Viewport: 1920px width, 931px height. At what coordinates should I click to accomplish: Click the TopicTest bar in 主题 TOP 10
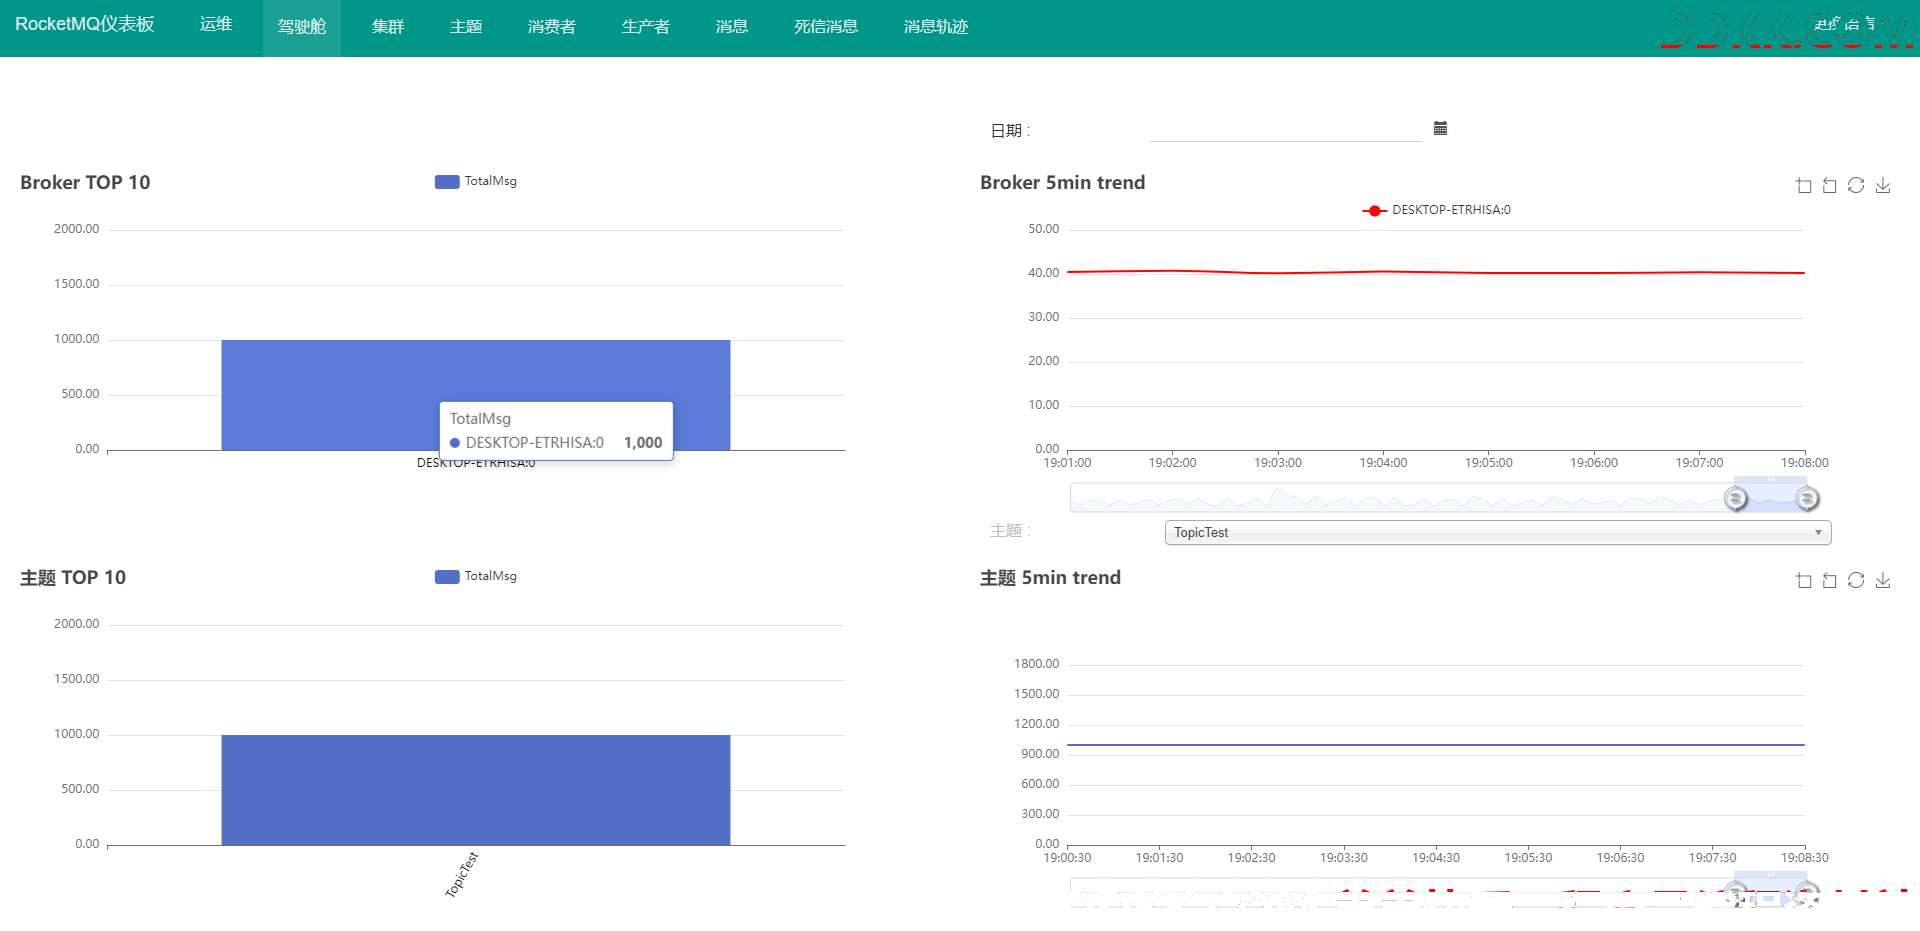(x=476, y=790)
